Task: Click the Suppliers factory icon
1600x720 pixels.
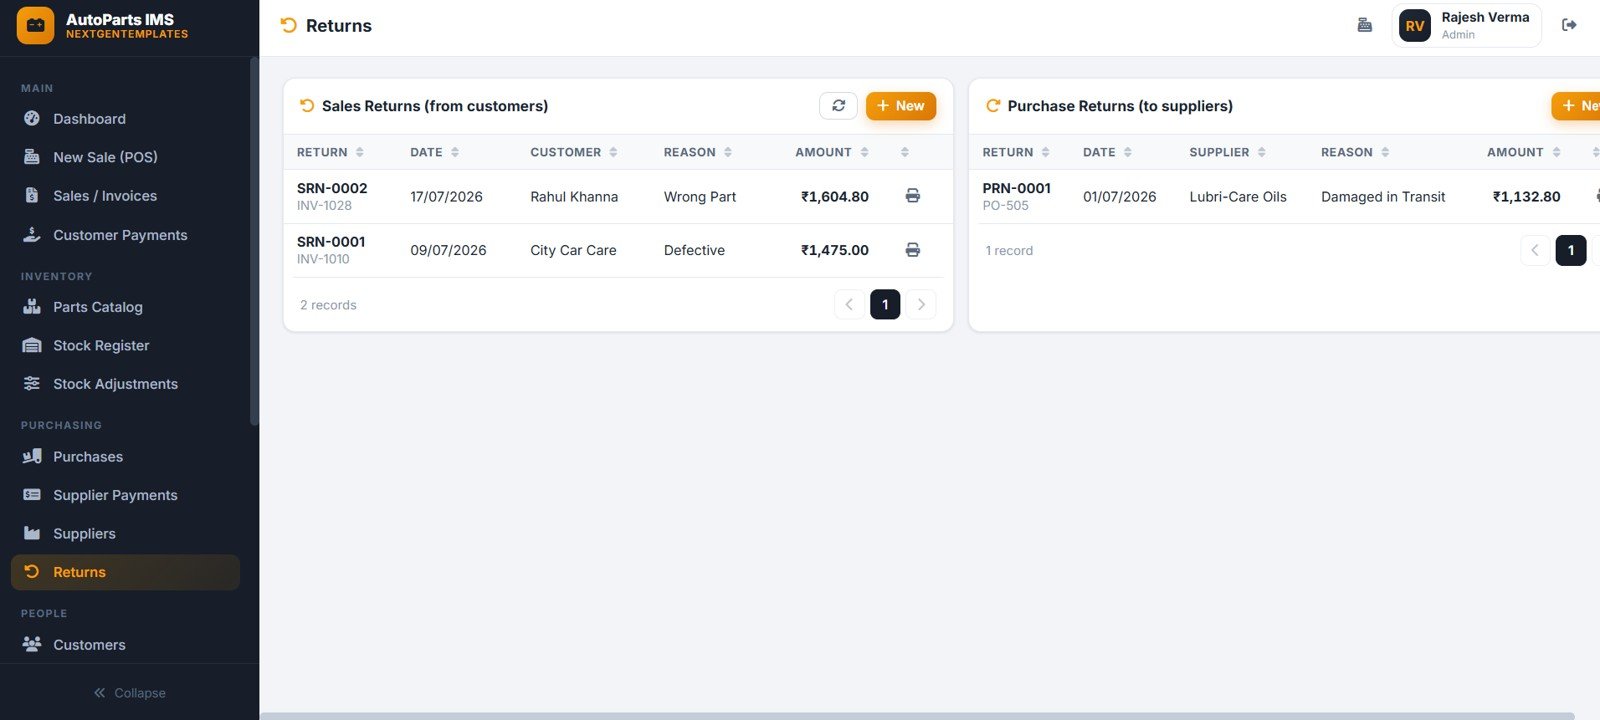Action: [x=32, y=534]
